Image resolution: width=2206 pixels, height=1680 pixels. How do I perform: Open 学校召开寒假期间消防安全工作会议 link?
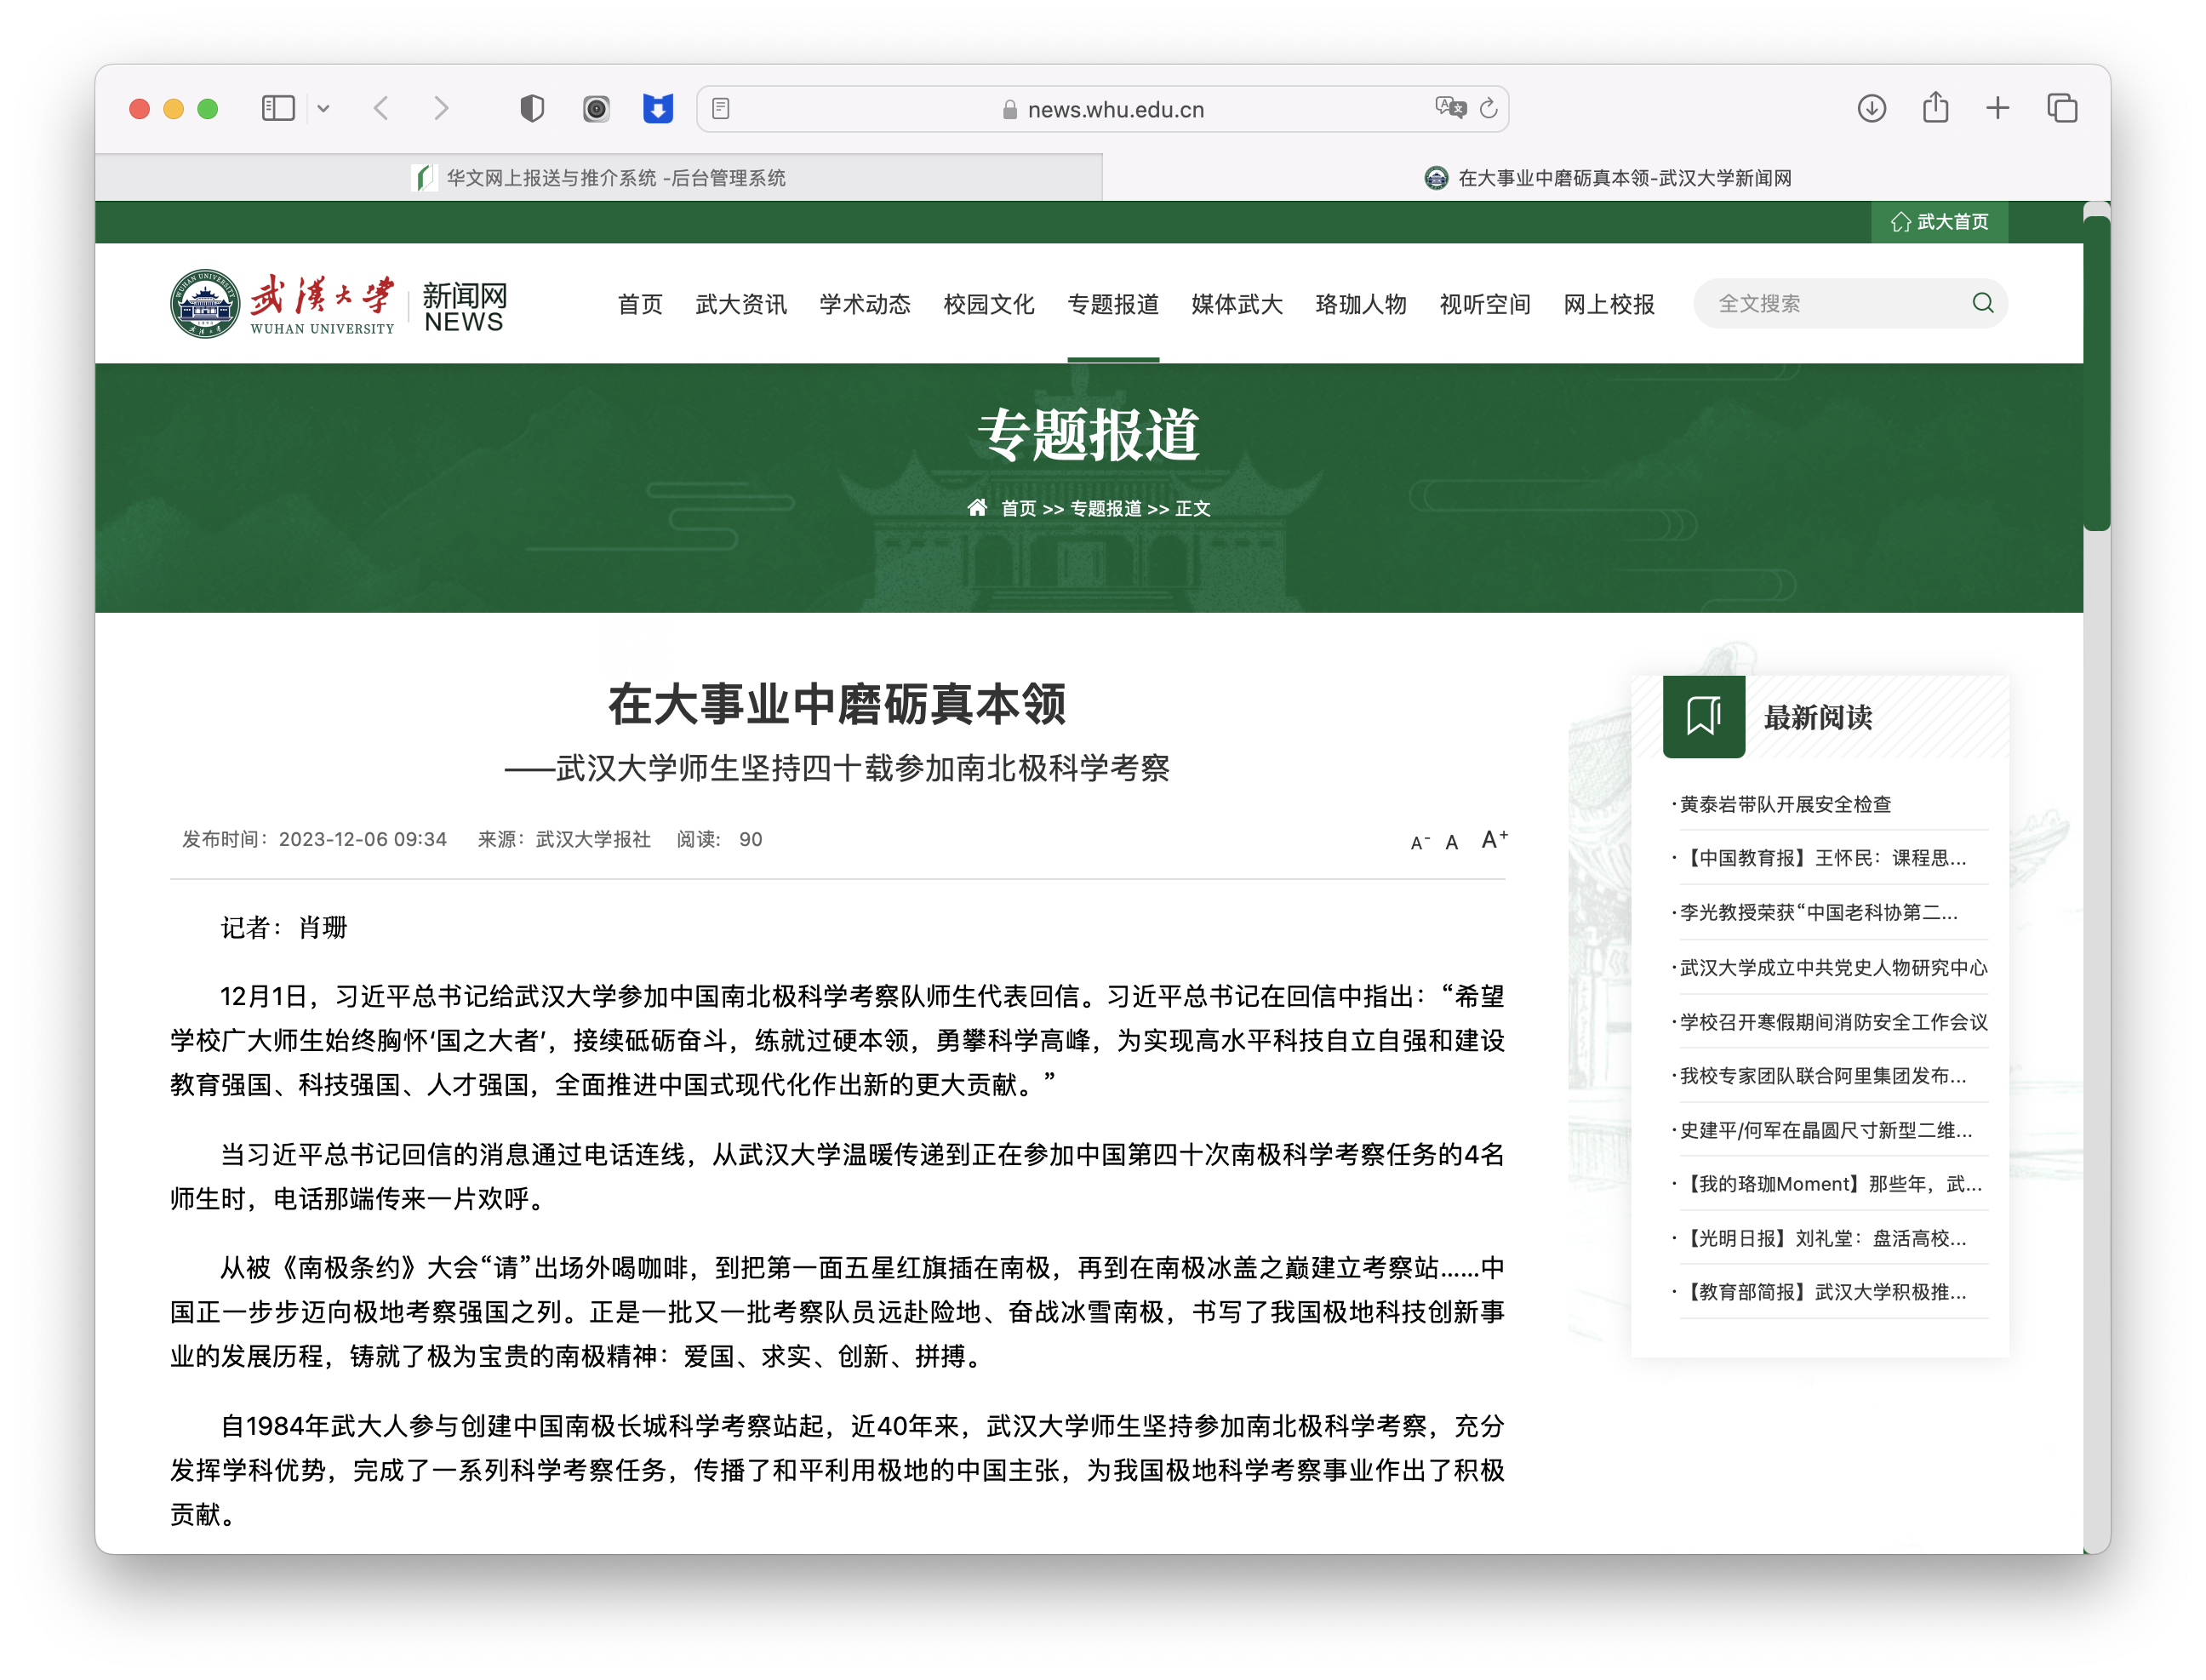click(x=1833, y=1022)
